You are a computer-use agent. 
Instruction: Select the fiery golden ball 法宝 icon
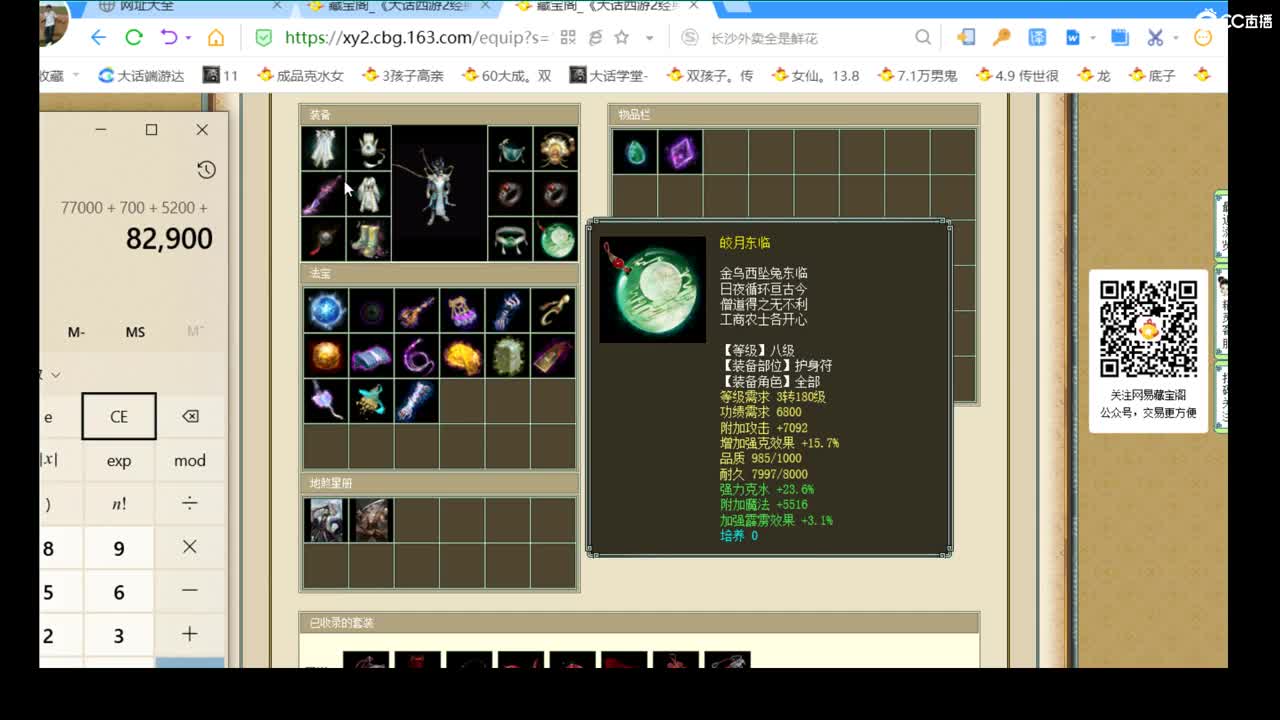(x=326, y=356)
